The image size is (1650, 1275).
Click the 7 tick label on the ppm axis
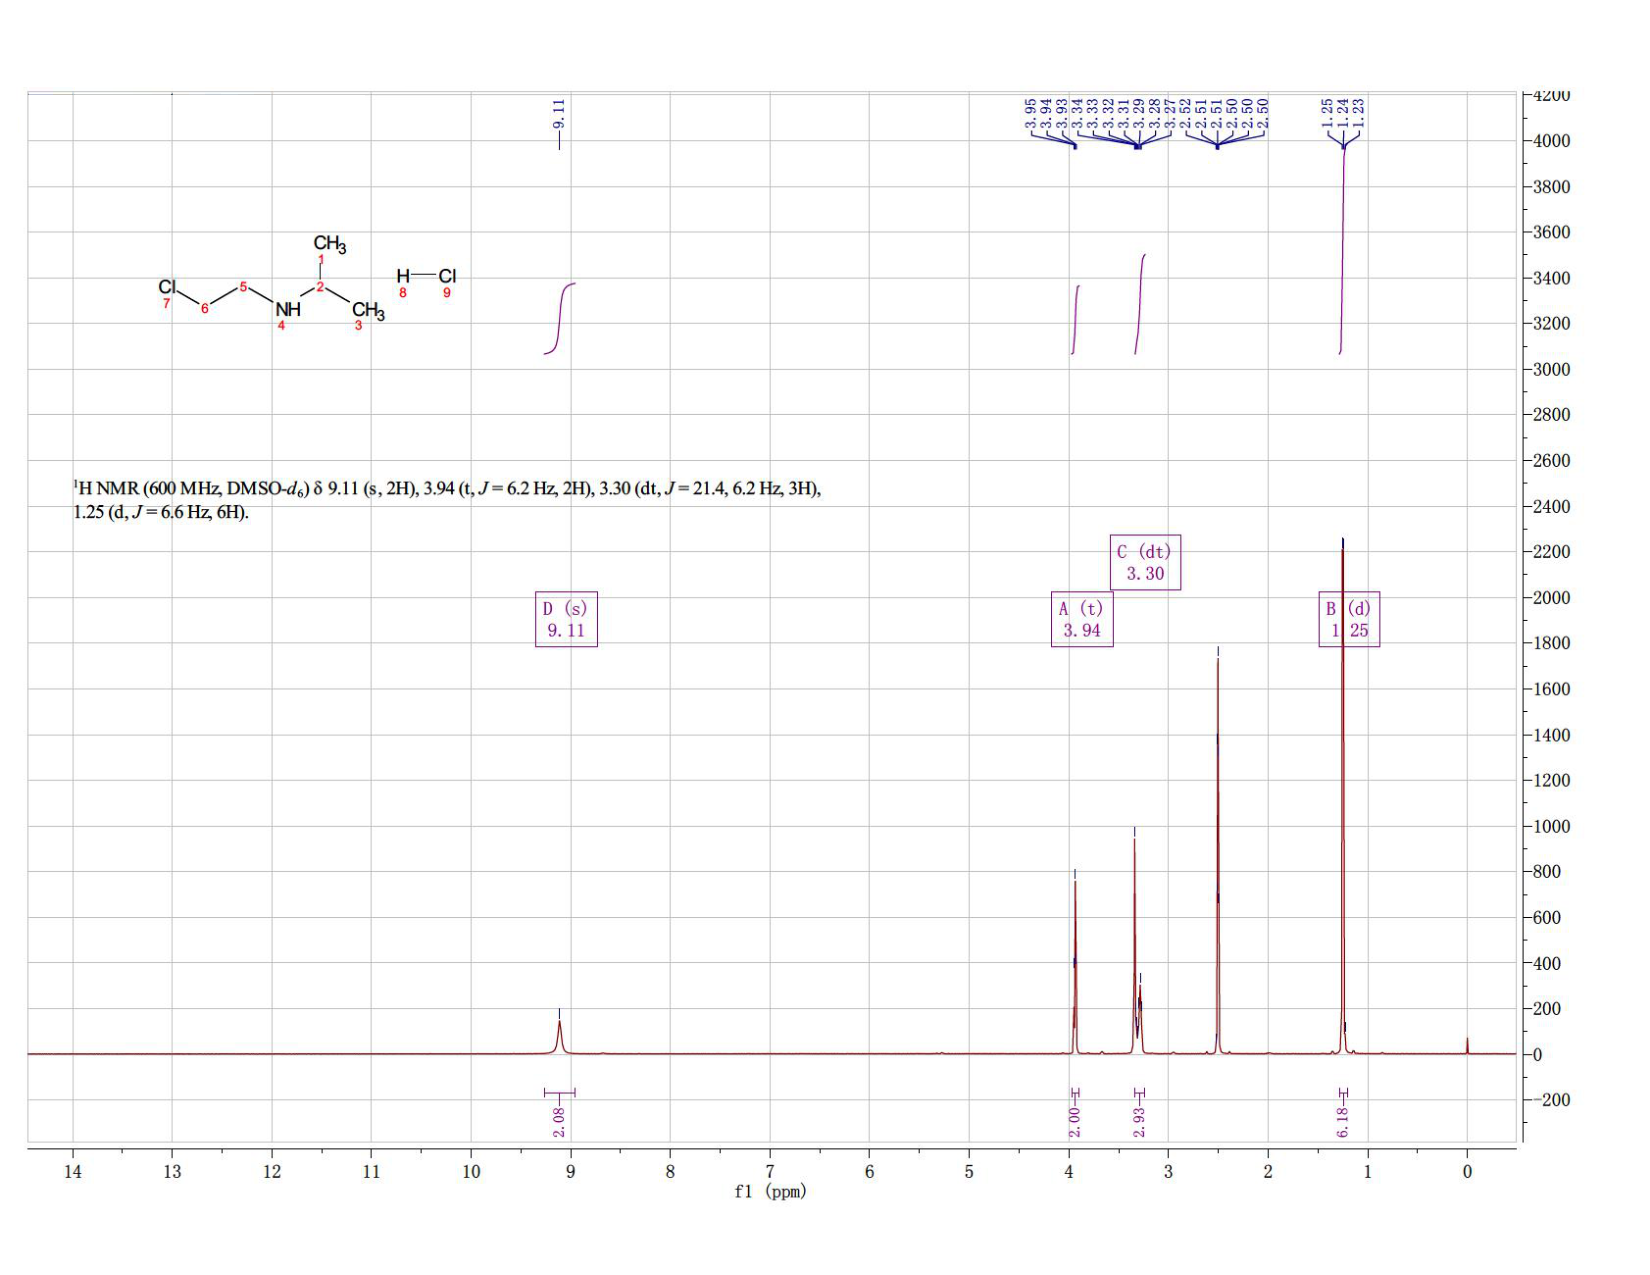pyautogui.click(x=770, y=1172)
